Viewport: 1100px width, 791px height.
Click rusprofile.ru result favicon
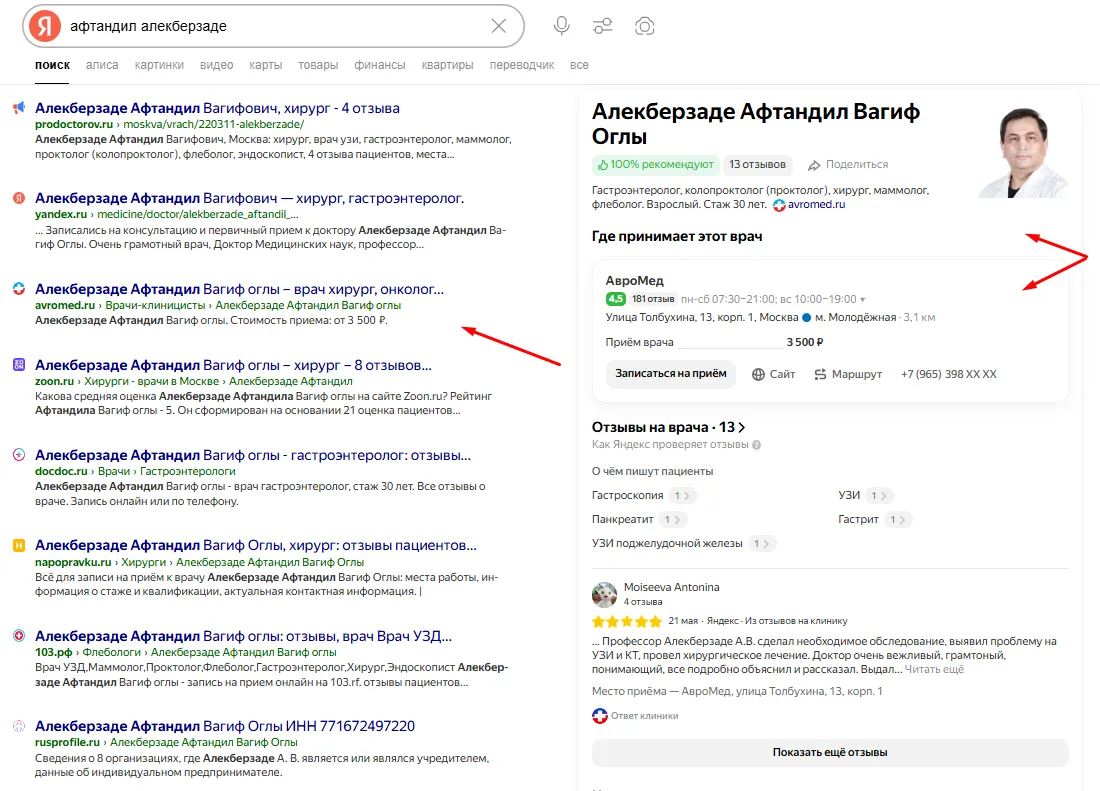click(x=19, y=726)
